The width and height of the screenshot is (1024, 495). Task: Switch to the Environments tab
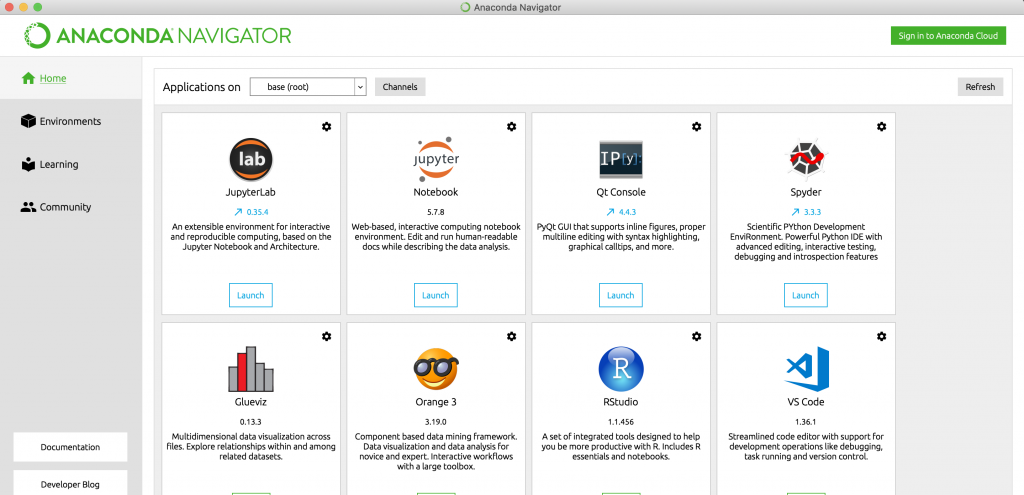71,121
